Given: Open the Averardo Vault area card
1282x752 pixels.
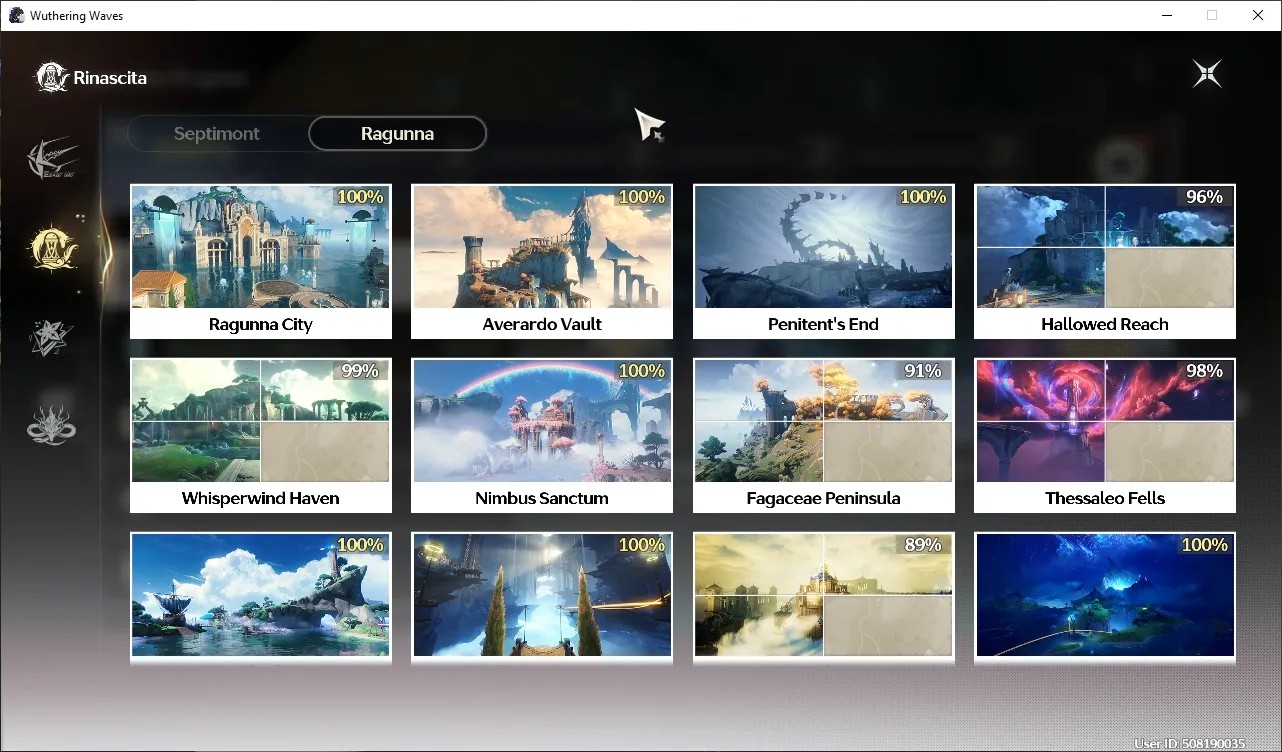Looking at the screenshot, I should coord(542,261).
